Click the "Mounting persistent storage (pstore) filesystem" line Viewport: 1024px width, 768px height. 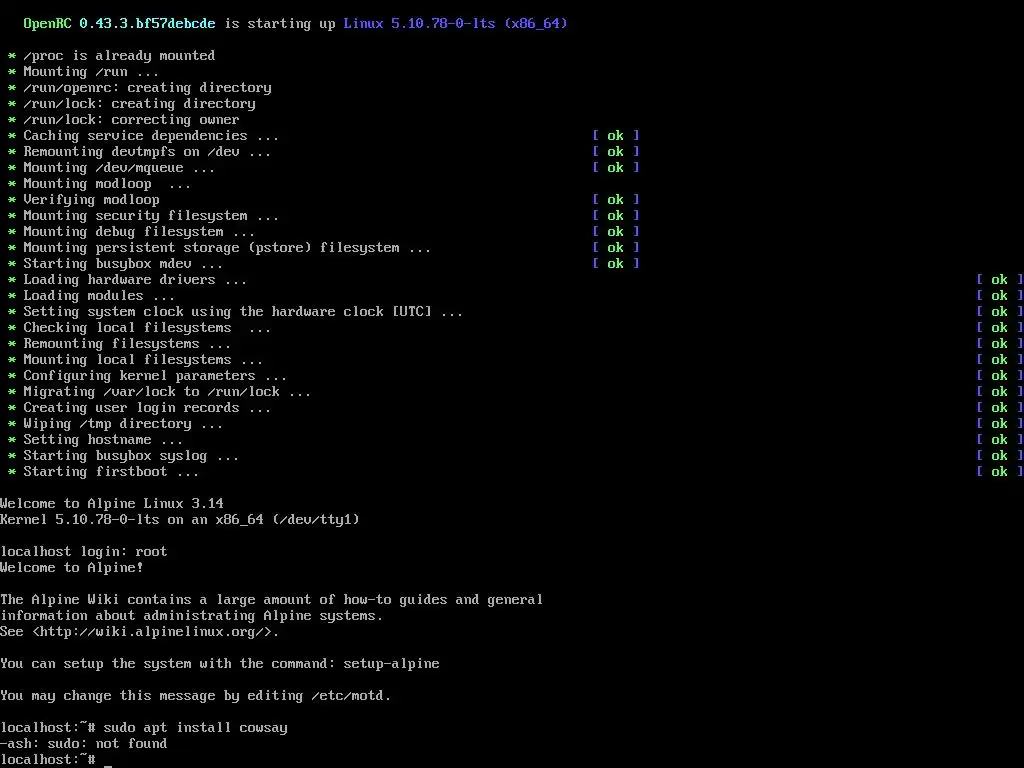227,248
